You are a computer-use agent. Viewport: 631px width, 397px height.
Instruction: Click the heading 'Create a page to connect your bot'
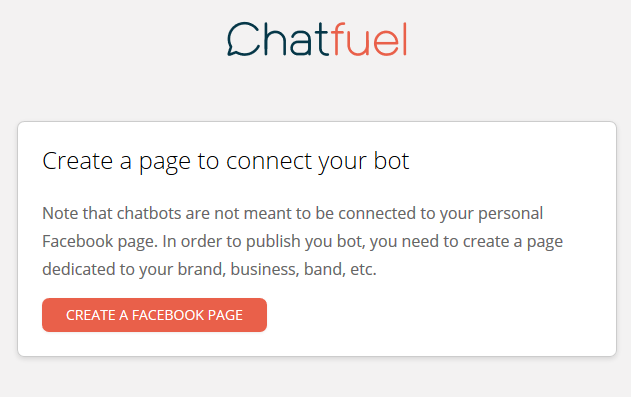pyautogui.click(x=225, y=162)
